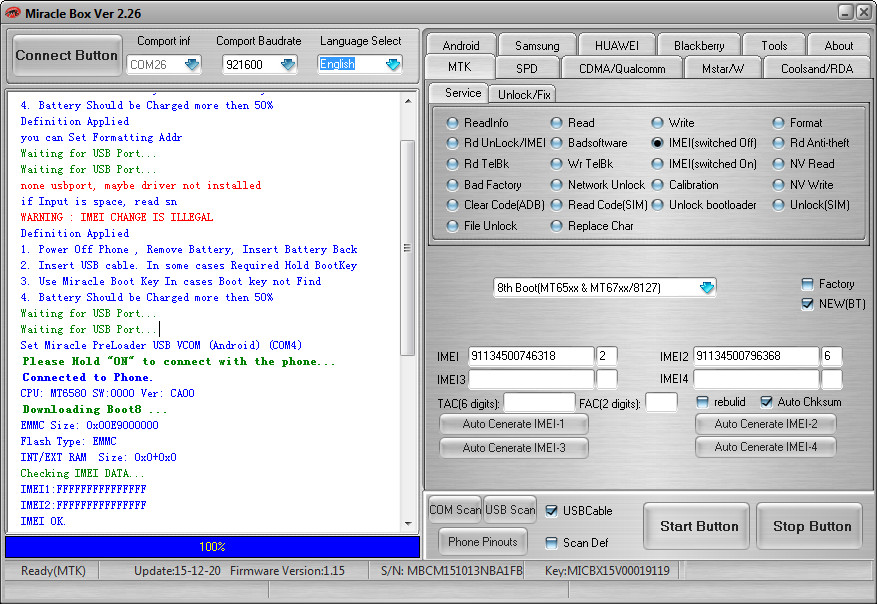Select the MTK tab

(460, 67)
